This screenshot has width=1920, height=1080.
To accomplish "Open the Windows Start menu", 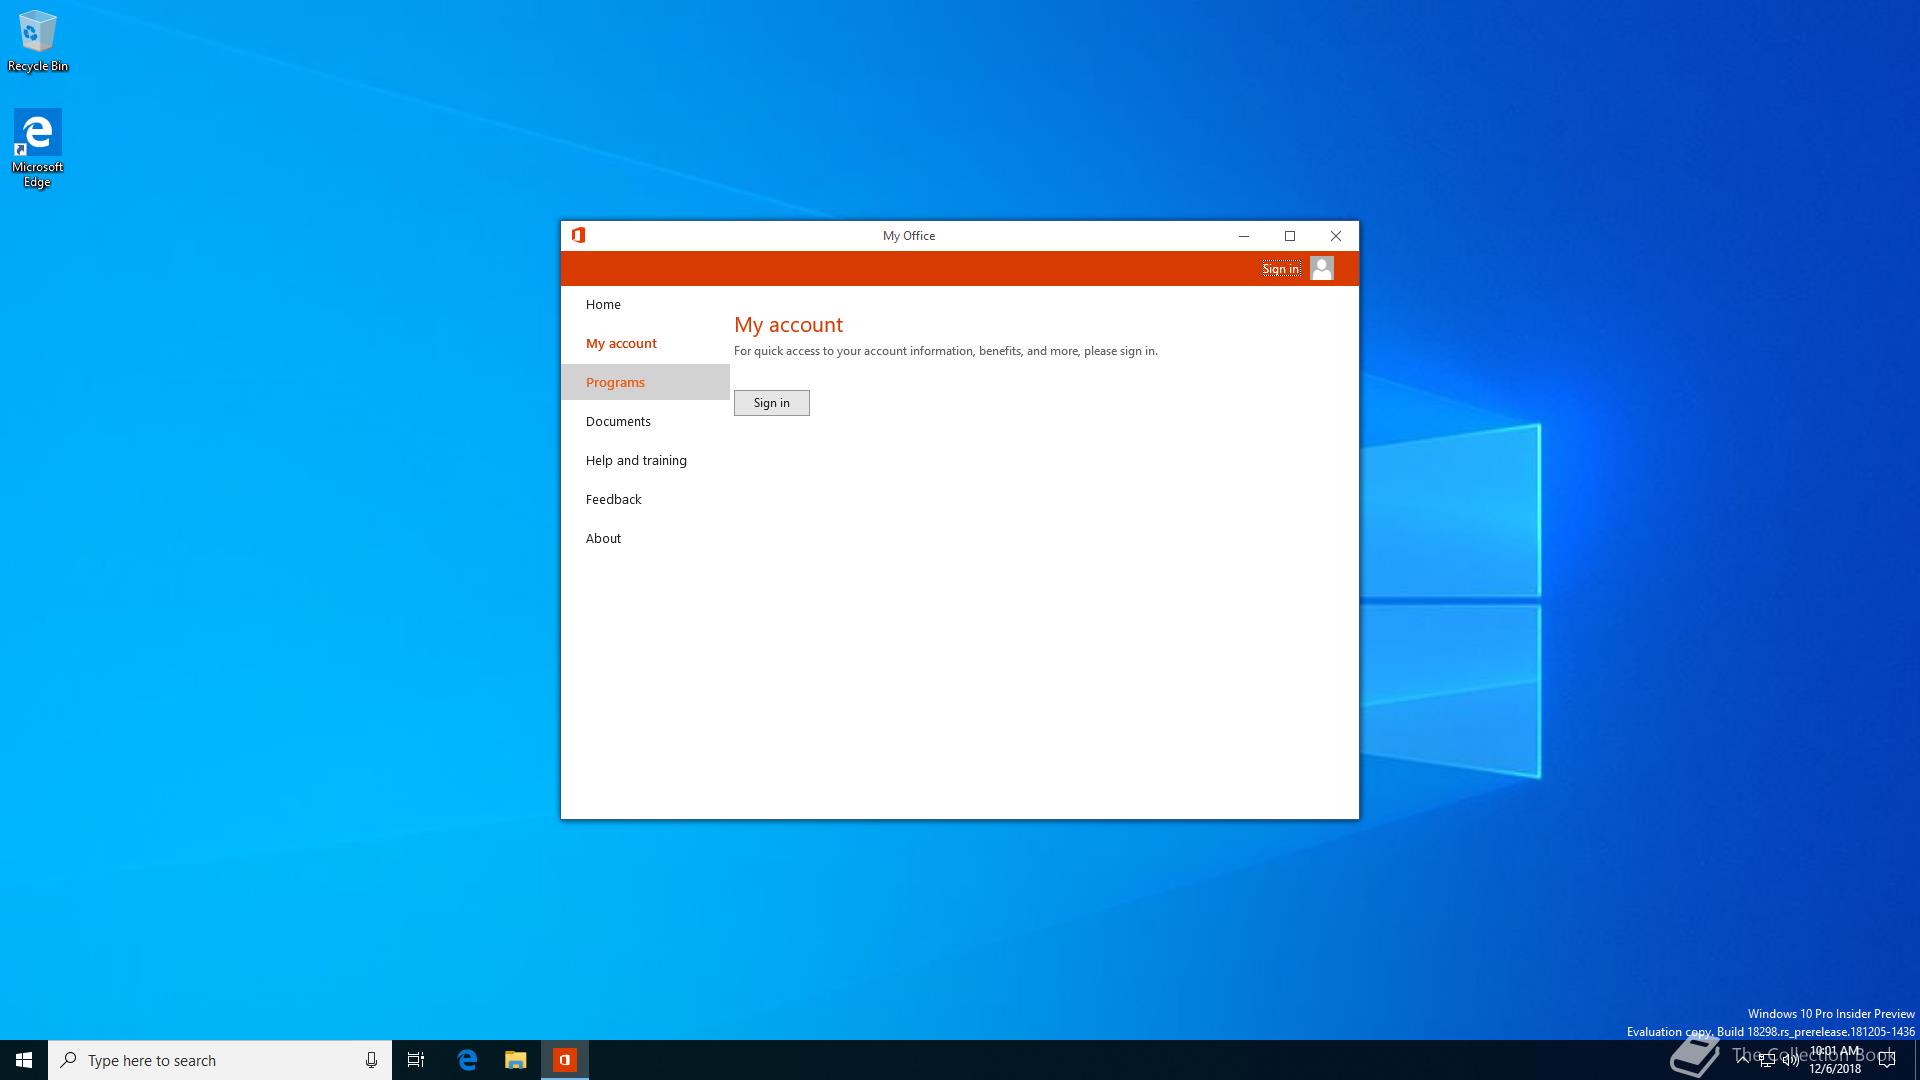I will (x=24, y=1060).
